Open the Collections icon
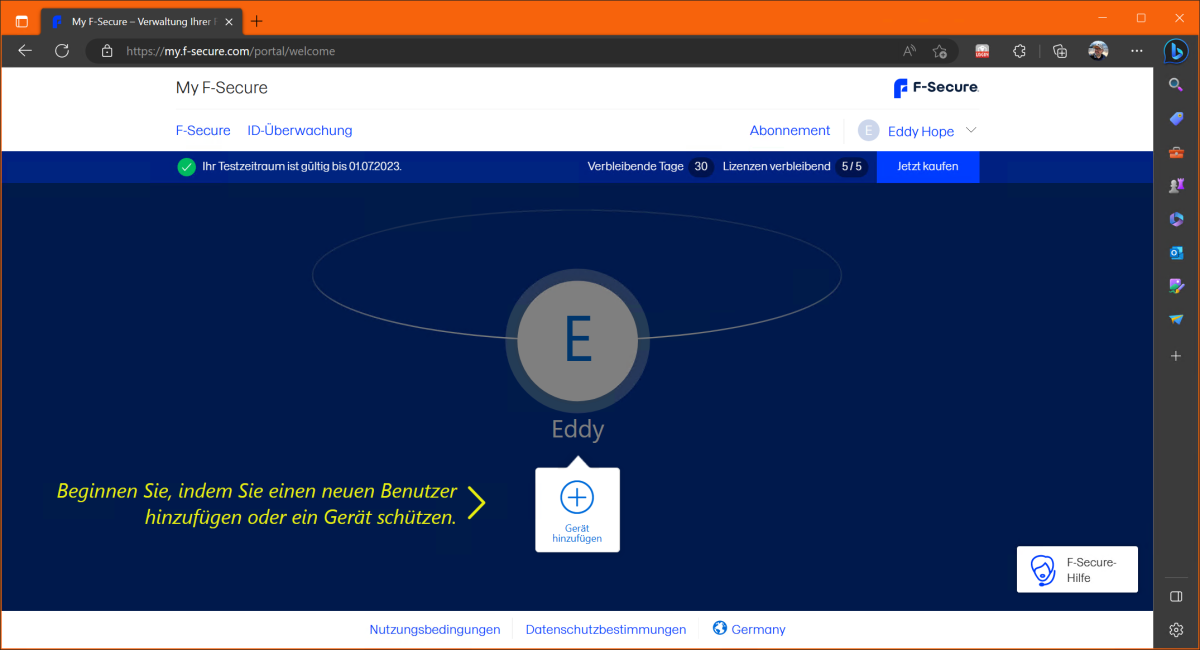Viewport: 1200px width, 650px height. [x=1060, y=51]
